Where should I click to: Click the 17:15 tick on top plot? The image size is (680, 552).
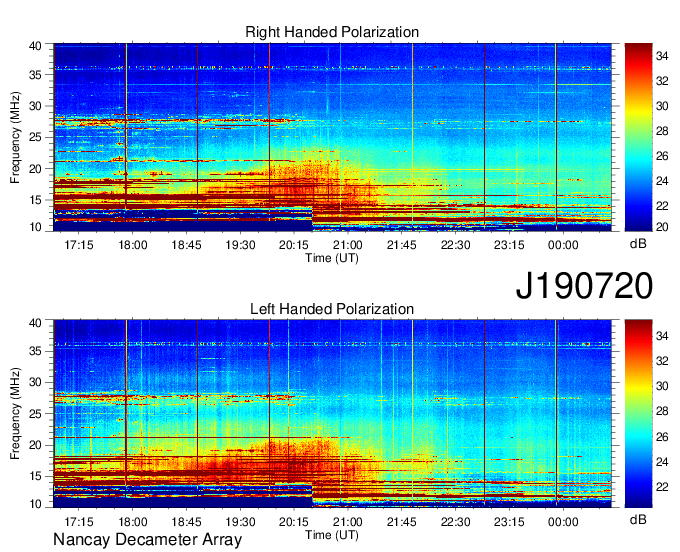click(x=79, y=245)
